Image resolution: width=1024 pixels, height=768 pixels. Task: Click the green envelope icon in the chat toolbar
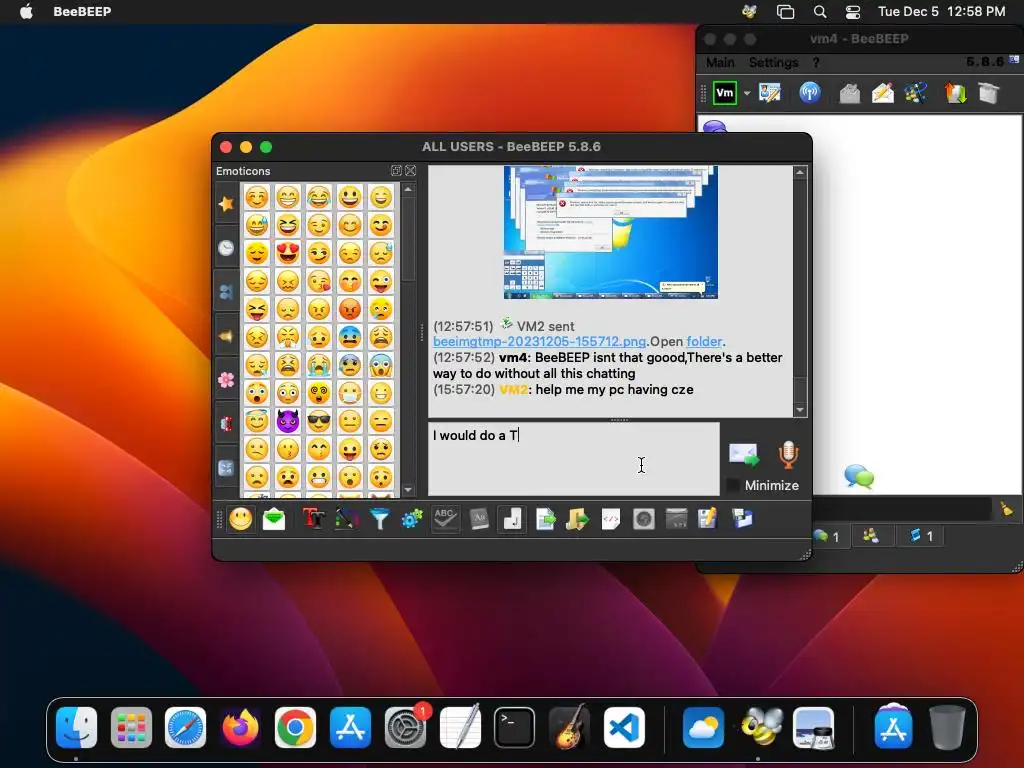274,519
